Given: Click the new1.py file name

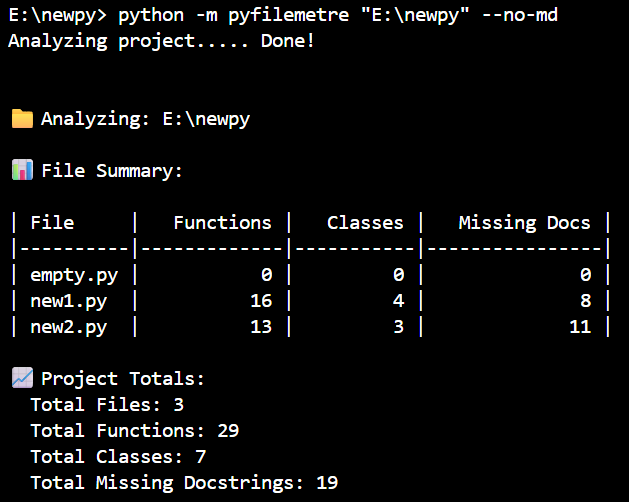Looking at the screenshot, I should pos(69,302).
